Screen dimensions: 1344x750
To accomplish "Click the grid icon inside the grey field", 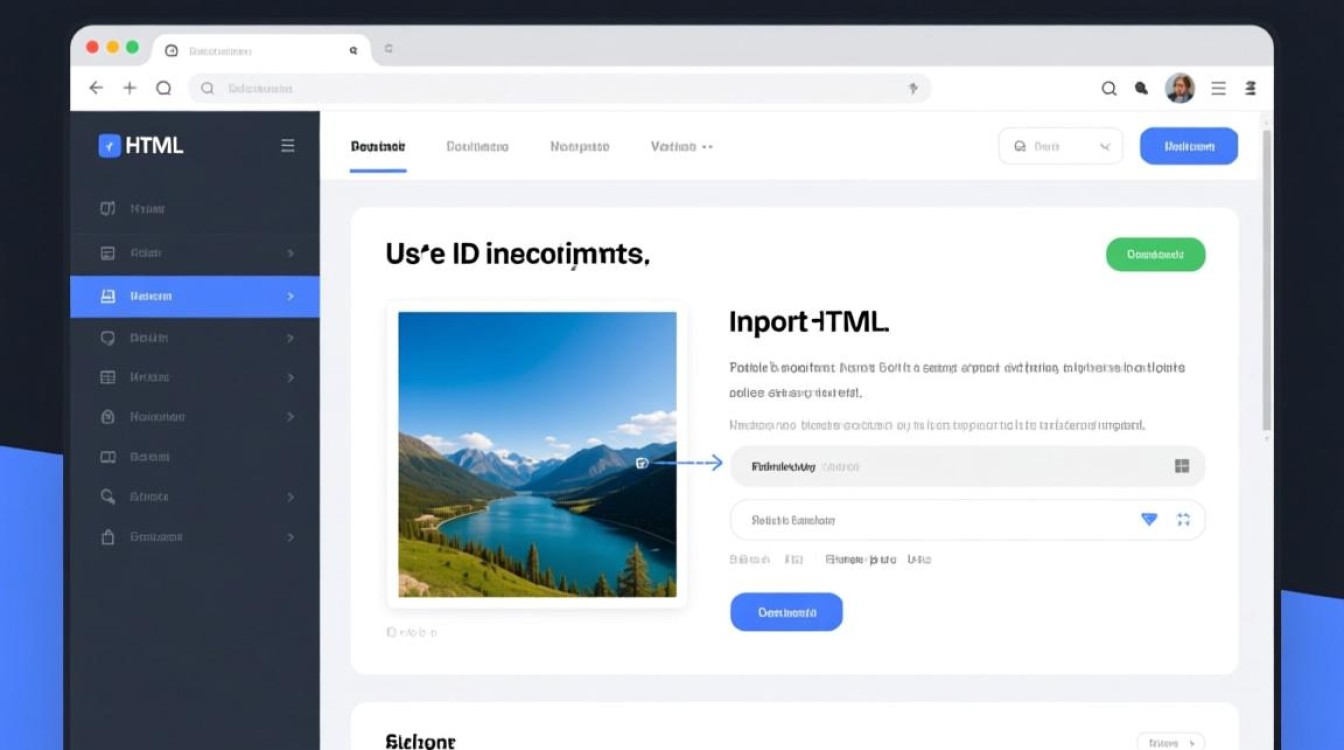I will click(1182, 466).
